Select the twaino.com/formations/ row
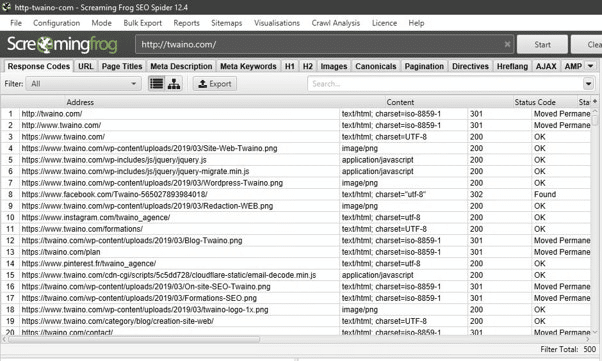Screen dimensions: 602x361 296,229
